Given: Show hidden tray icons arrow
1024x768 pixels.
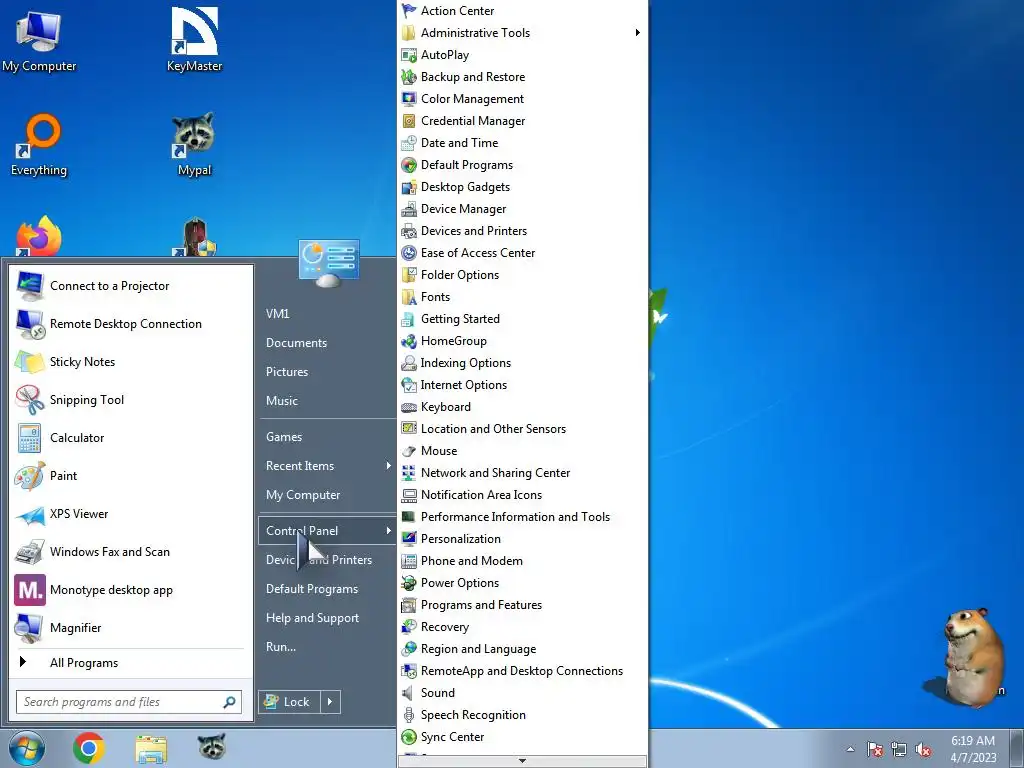Looking at the screenshot, I should (x=850, y=749).
